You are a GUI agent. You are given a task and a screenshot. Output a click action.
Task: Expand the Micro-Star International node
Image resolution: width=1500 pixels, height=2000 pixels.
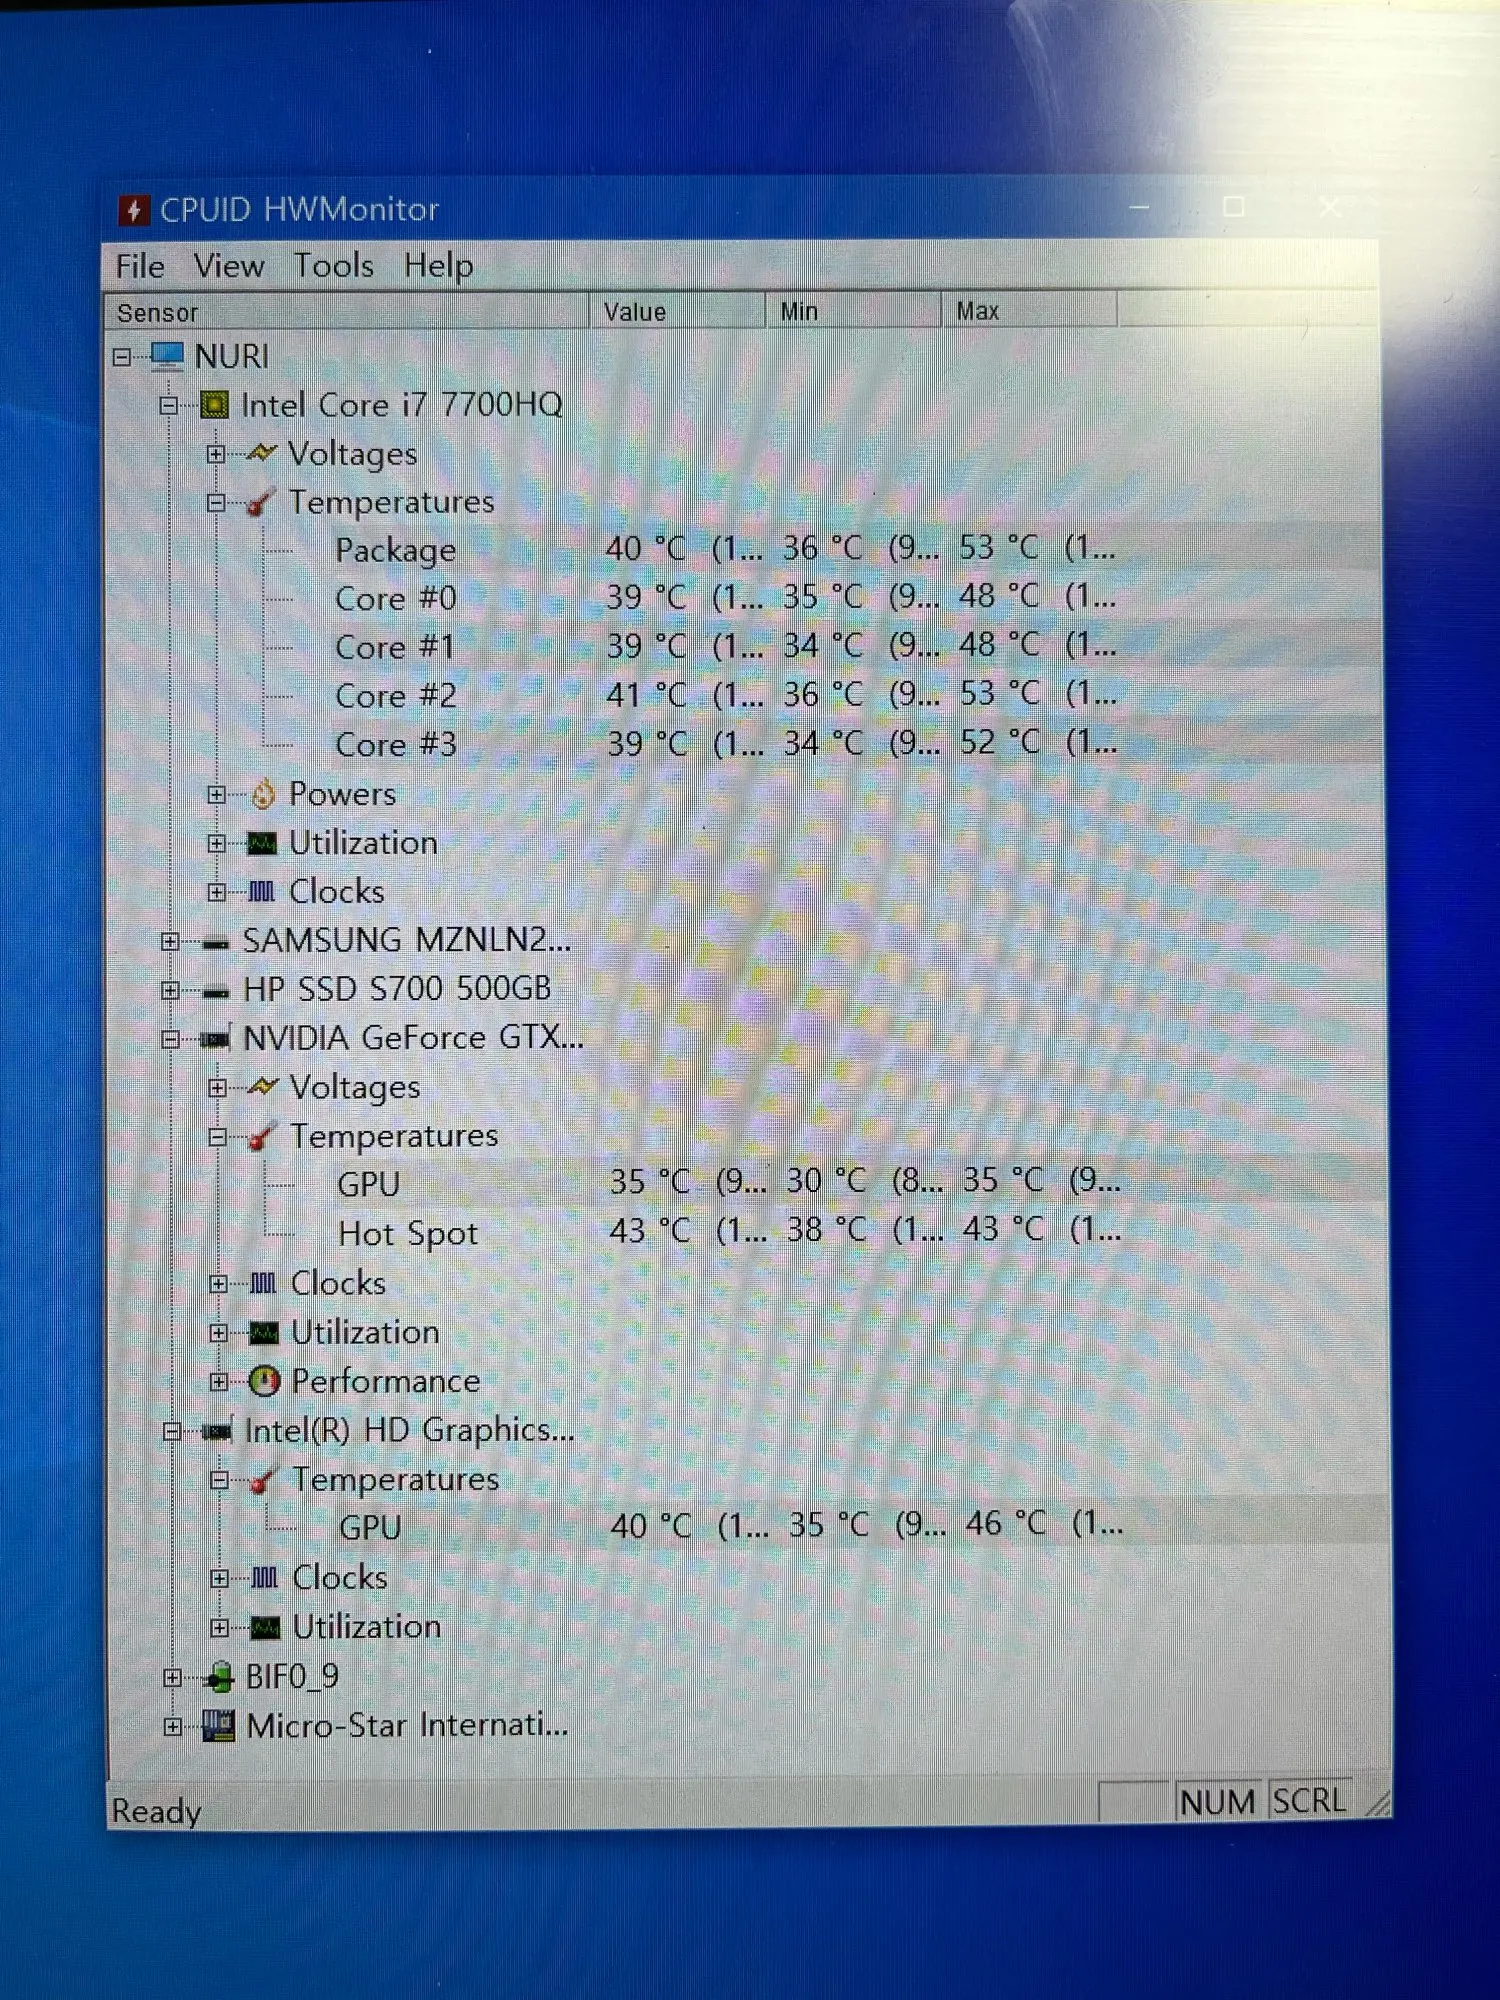point(173,1727)
